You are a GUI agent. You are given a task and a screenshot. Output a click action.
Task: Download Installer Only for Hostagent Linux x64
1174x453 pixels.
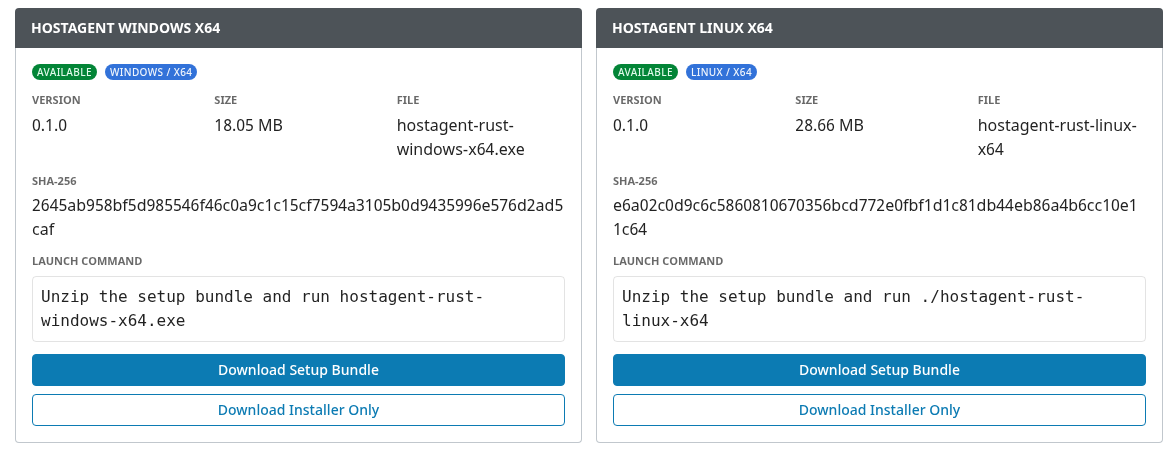[x=879, y=410]
